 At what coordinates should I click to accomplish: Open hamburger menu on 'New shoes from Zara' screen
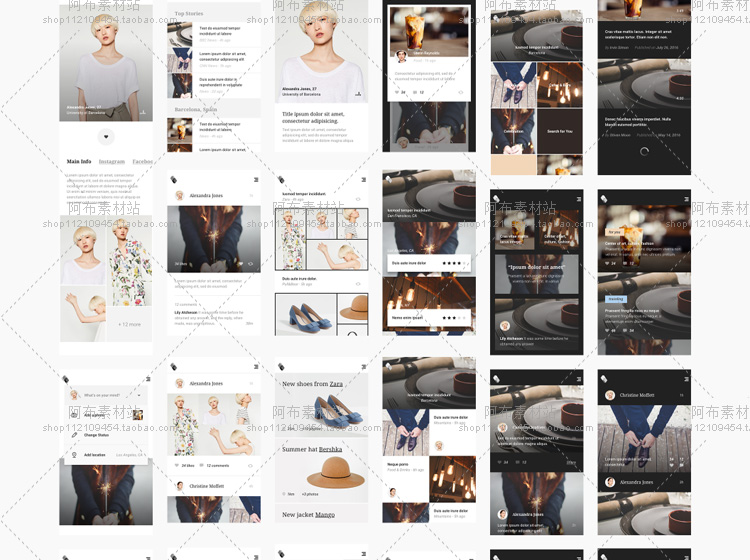364,367
